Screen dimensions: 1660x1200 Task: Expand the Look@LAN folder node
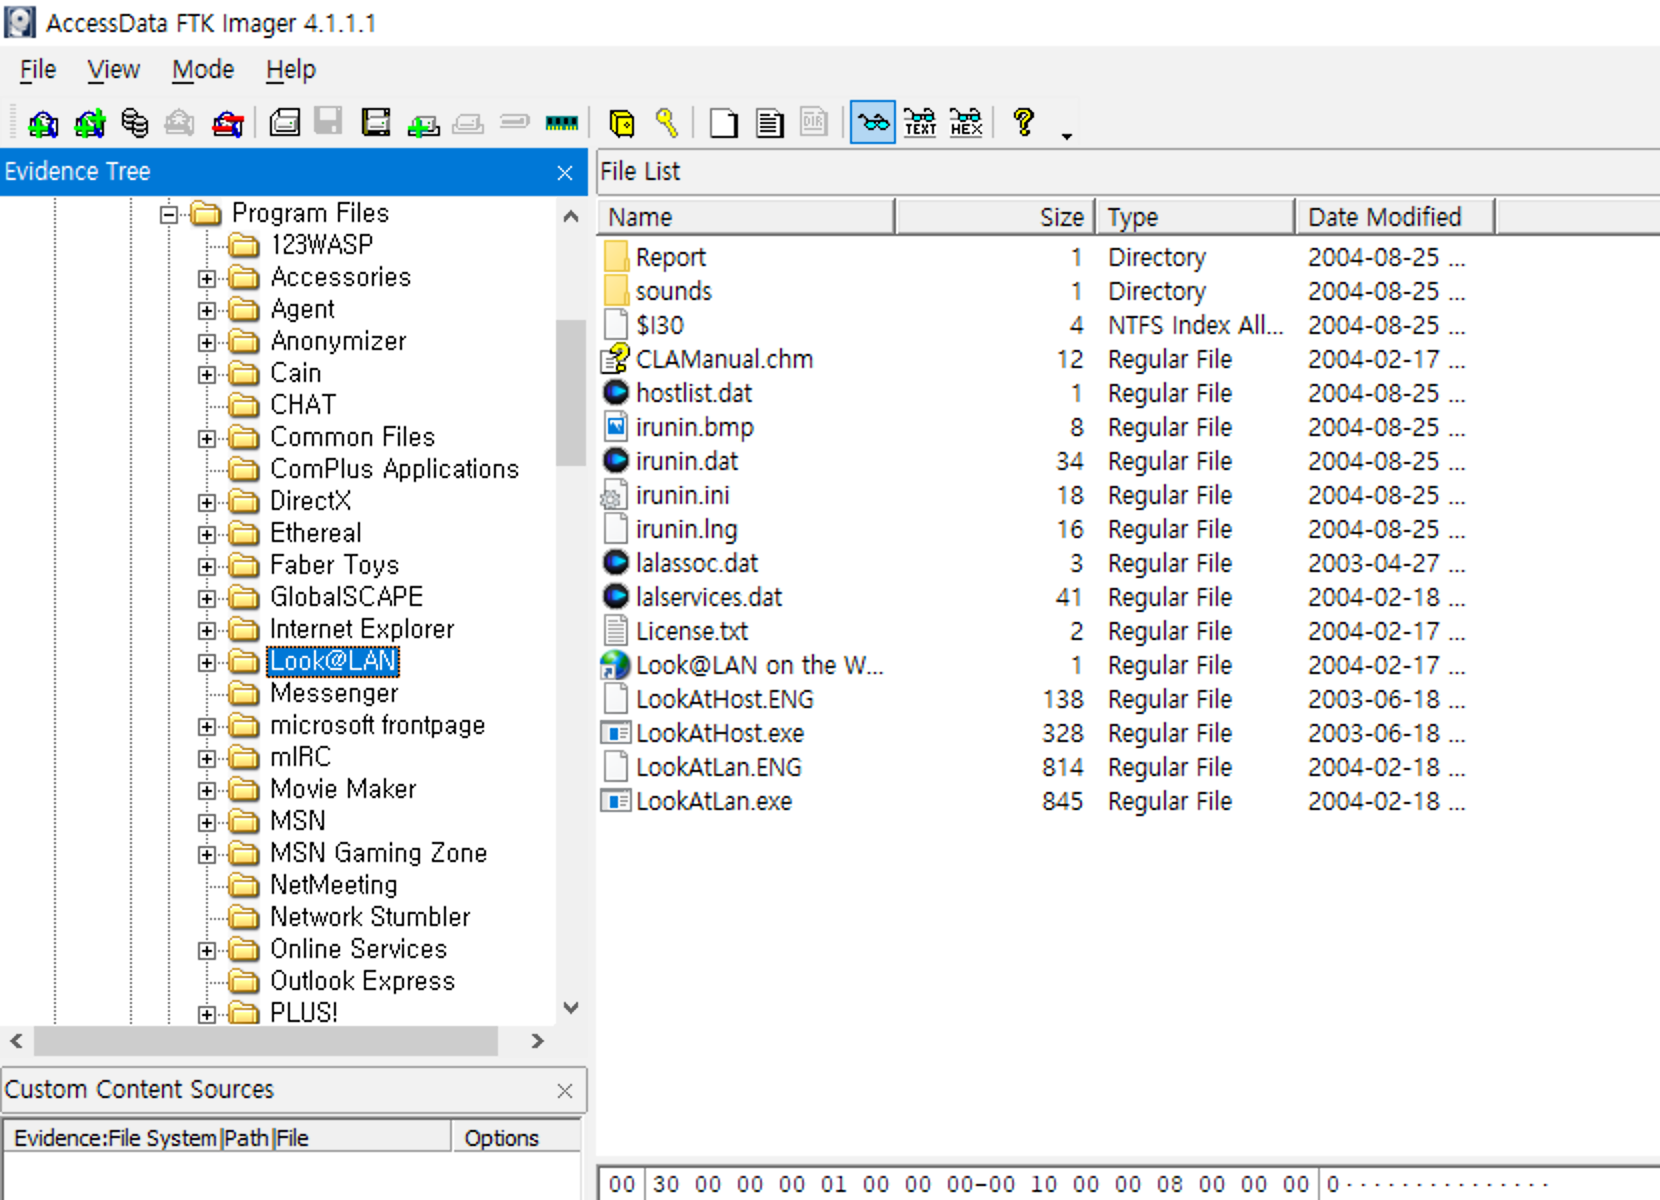point(207,662)
